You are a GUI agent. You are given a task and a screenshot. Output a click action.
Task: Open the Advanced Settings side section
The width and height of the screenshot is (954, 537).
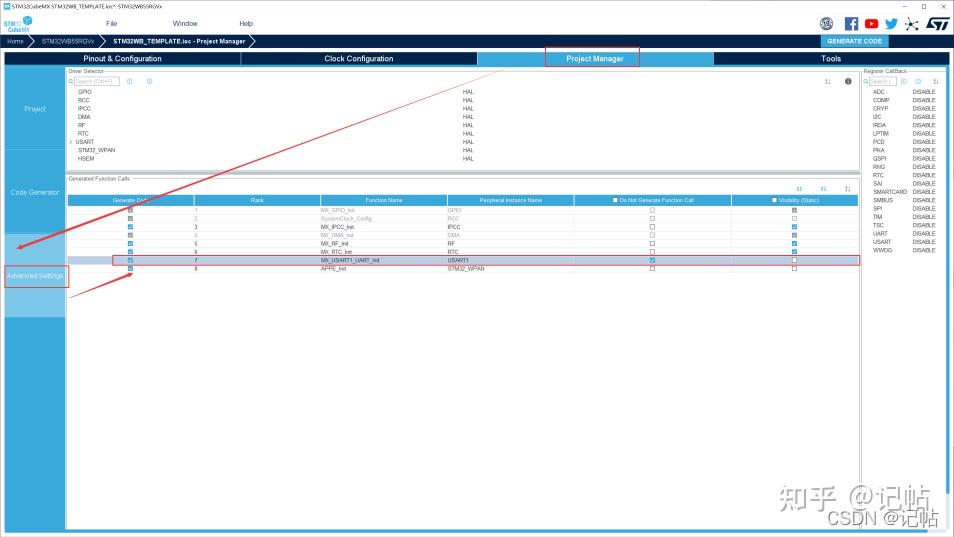pos(35,275)
